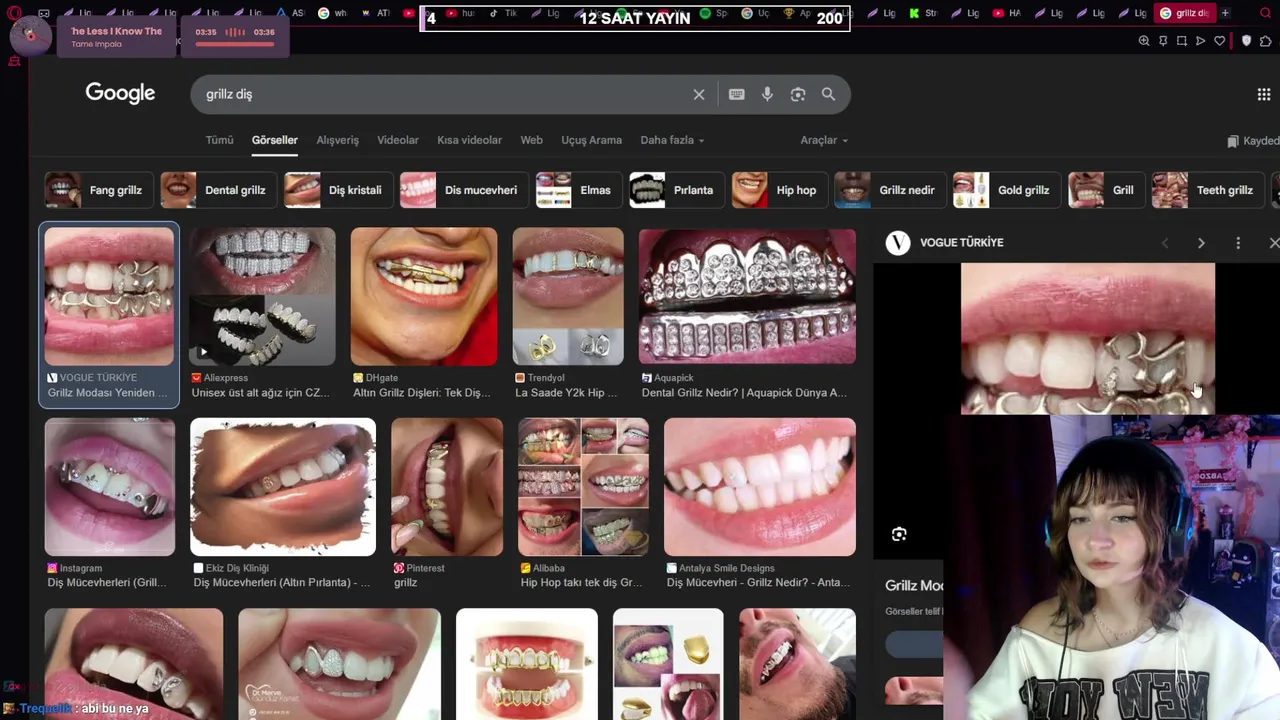Start voice search with microphone icon
Screen dimensions: 1280x720
point(767,94)
